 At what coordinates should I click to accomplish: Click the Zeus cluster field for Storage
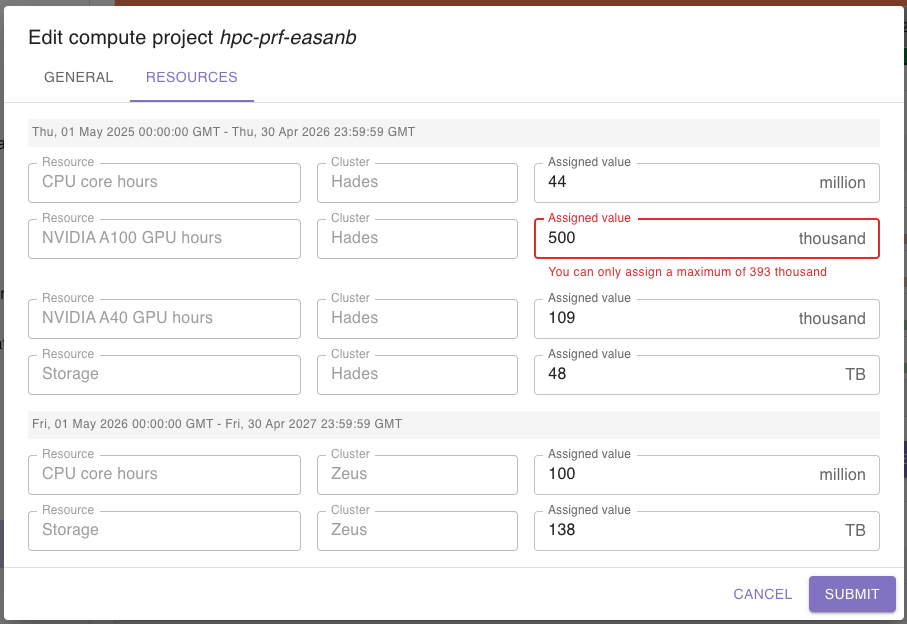(x=417, y=531)
